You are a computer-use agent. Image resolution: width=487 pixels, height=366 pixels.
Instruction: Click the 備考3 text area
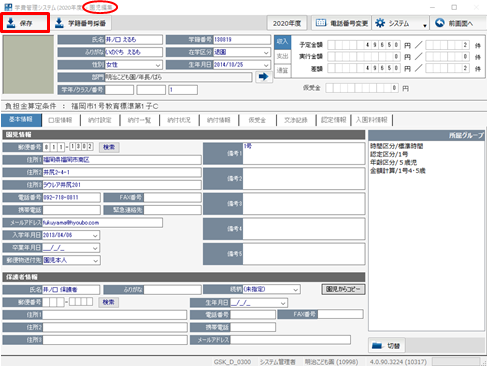[x=304, y=204]
